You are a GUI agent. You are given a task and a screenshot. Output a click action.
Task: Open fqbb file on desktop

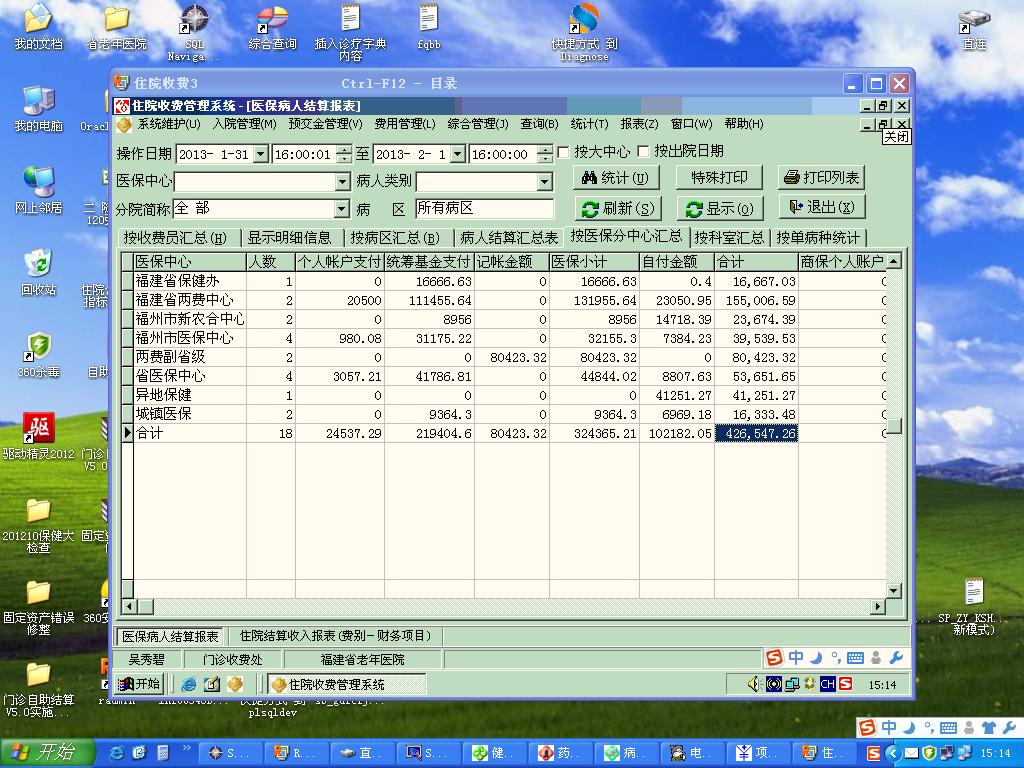[x=429, y=27]
